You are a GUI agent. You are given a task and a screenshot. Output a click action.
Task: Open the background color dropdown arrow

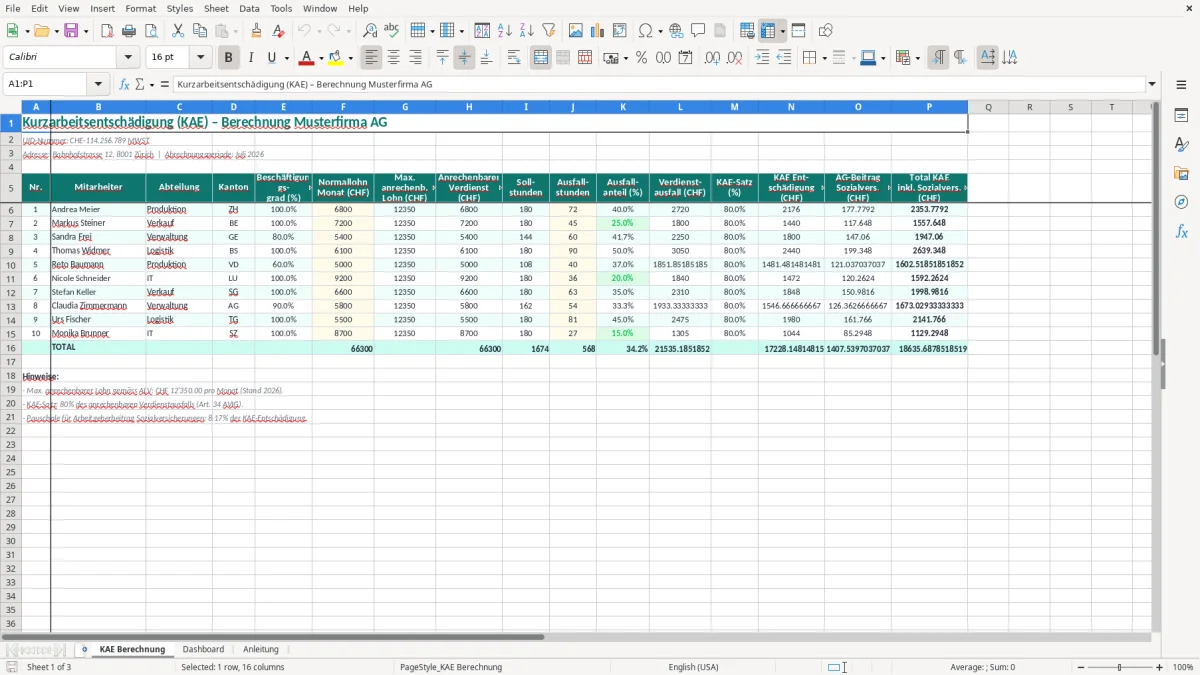pyautogui.click(x=350, y=58)
